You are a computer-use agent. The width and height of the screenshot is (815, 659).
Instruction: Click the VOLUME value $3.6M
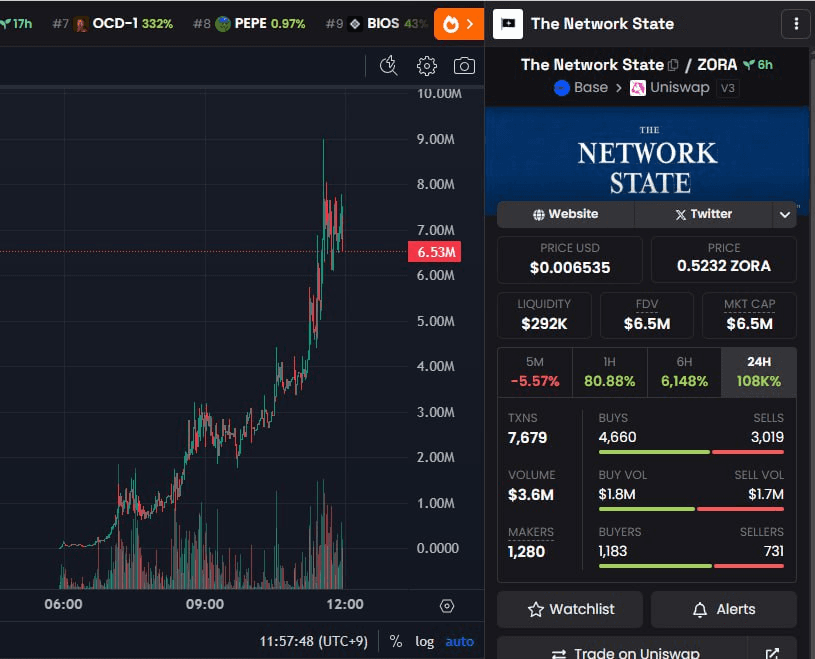point(531,495)
